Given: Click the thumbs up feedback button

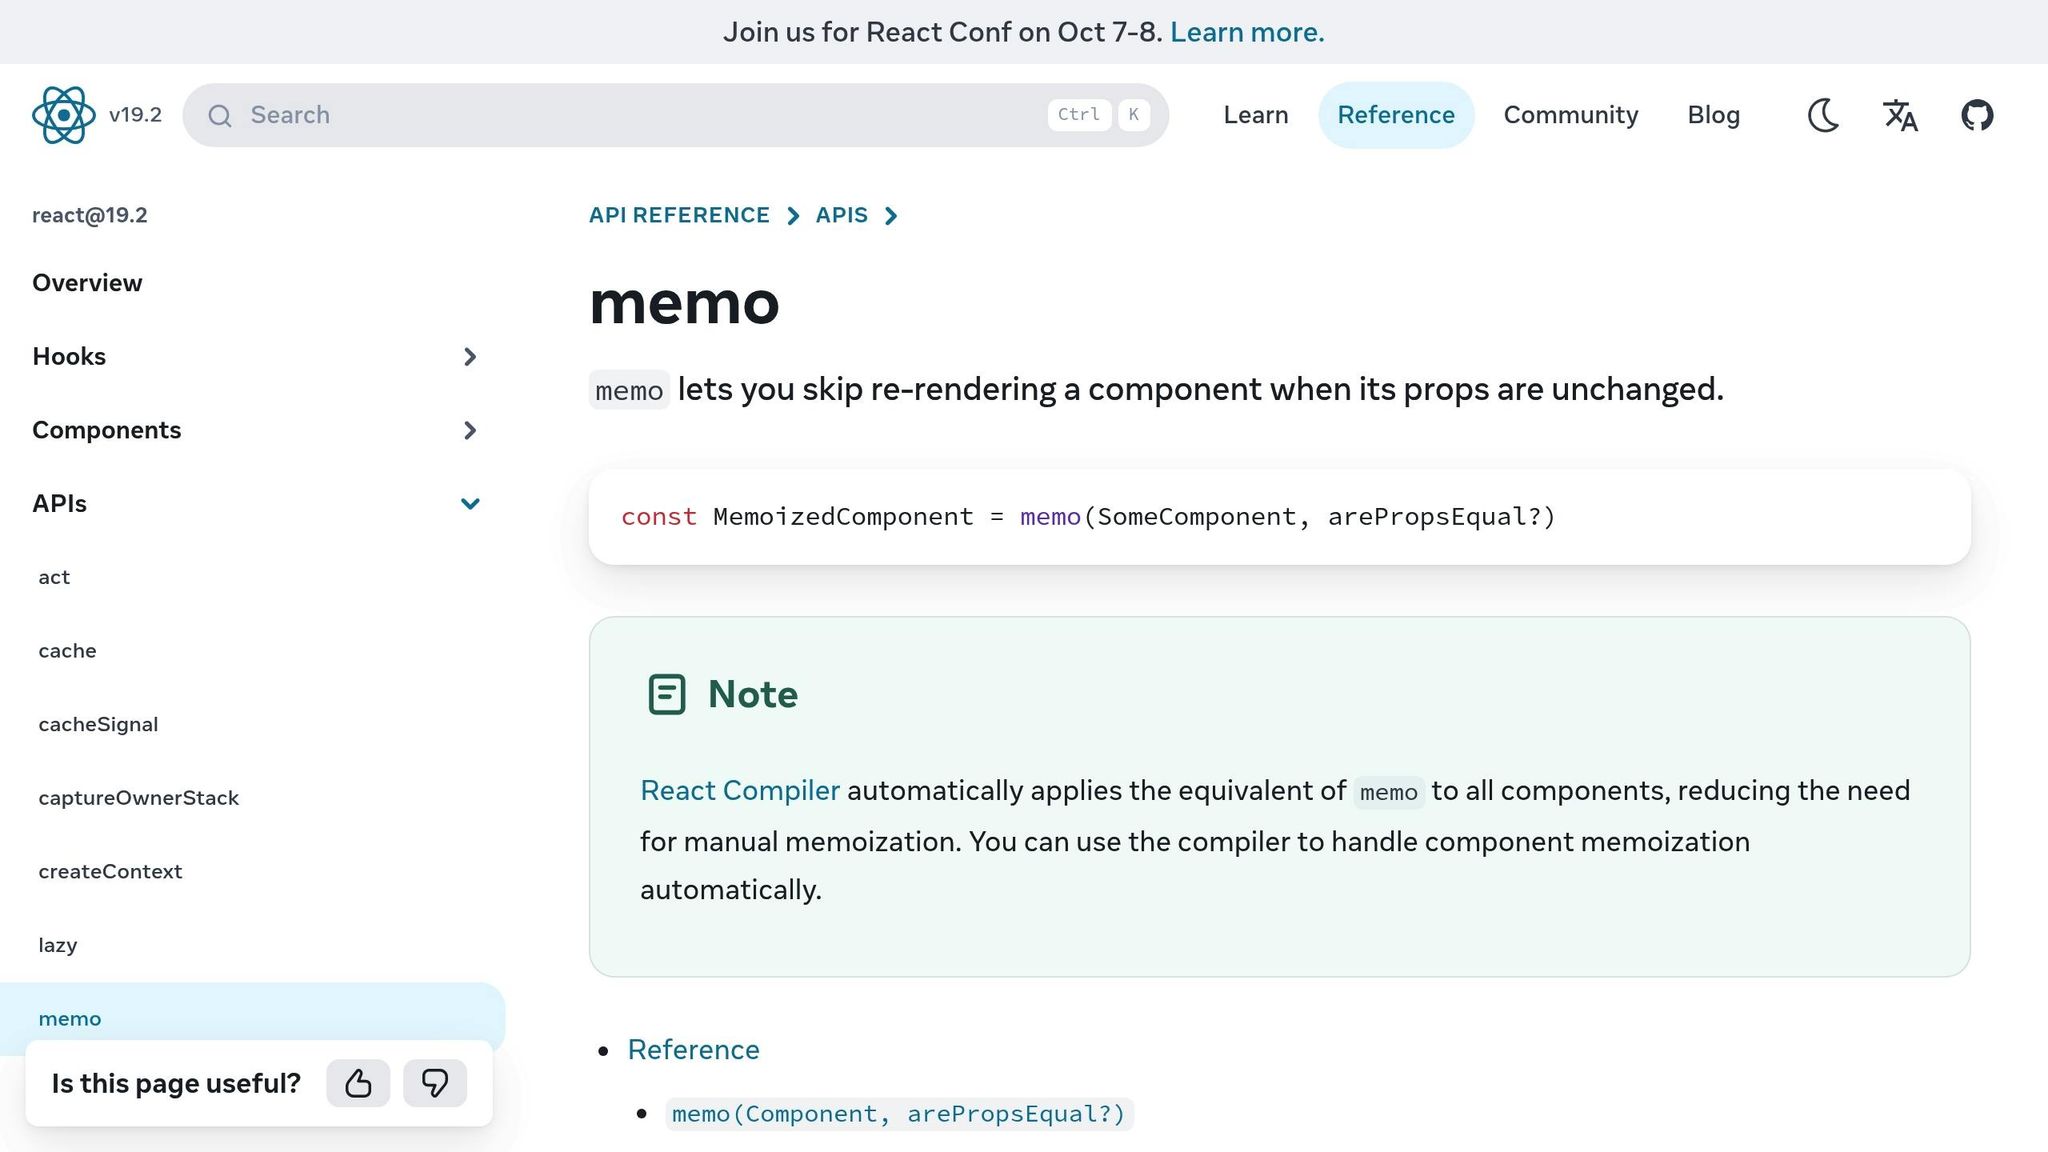Looking at the screenshot, I should (358, 1083).
